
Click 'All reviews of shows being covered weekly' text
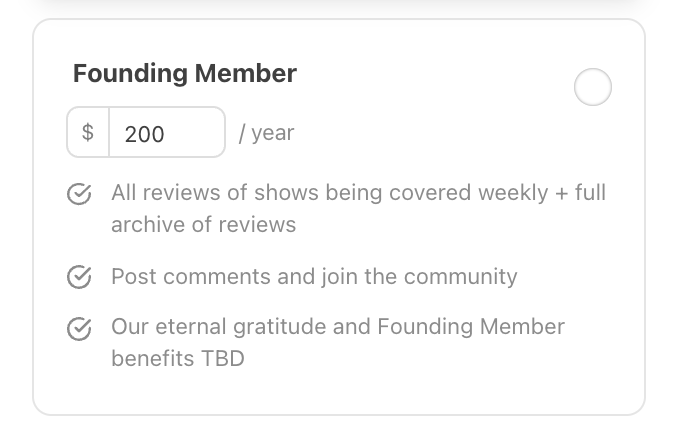(x=330, y=193)
